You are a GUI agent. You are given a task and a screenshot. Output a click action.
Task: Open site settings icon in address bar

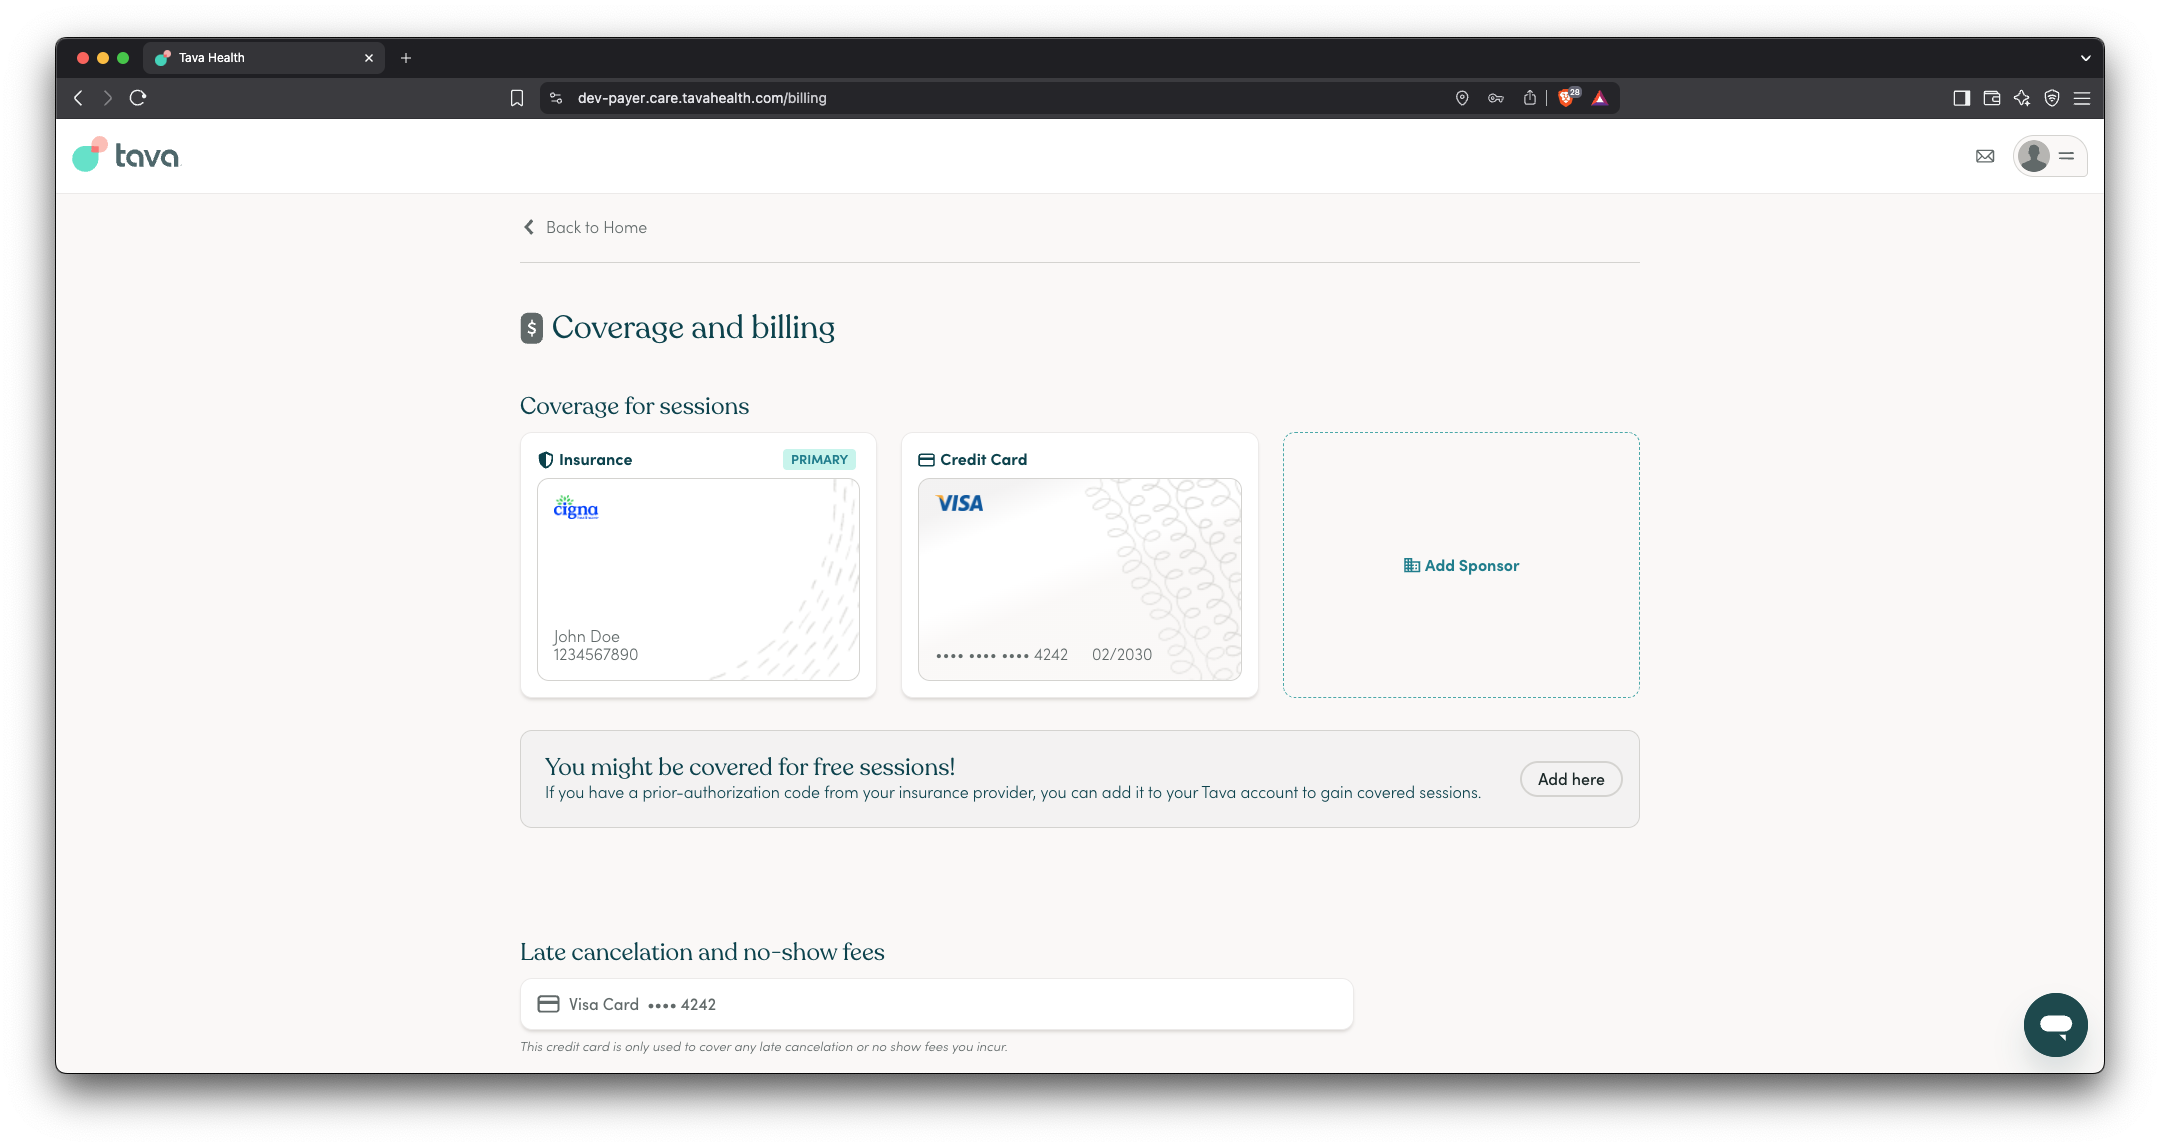(556, 98)
